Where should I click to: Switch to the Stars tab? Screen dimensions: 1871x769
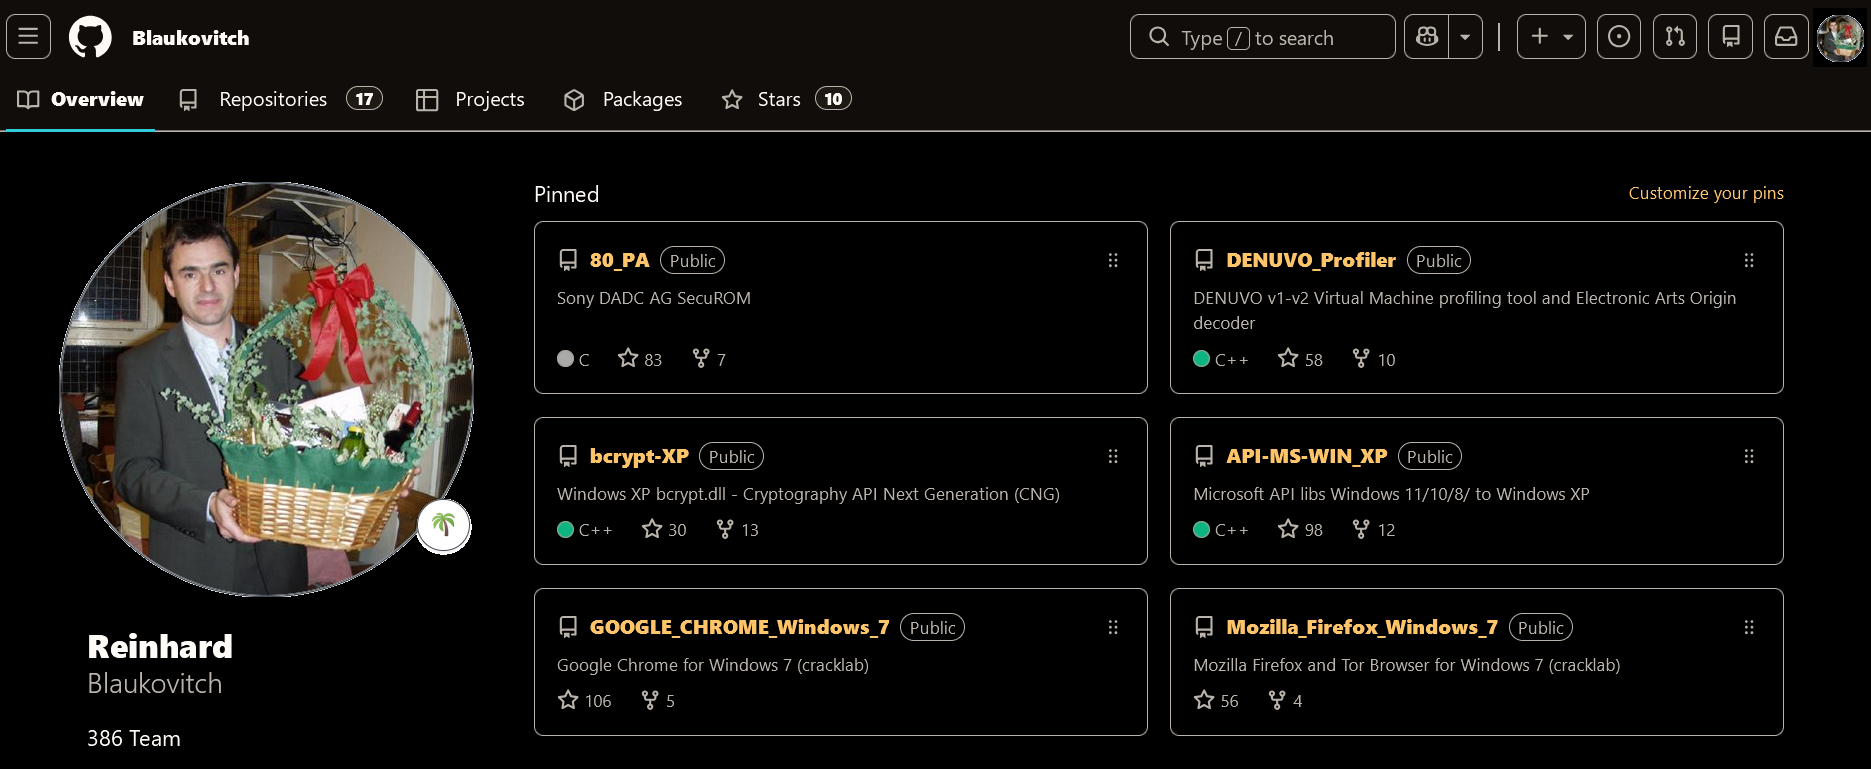click(786, 99)
